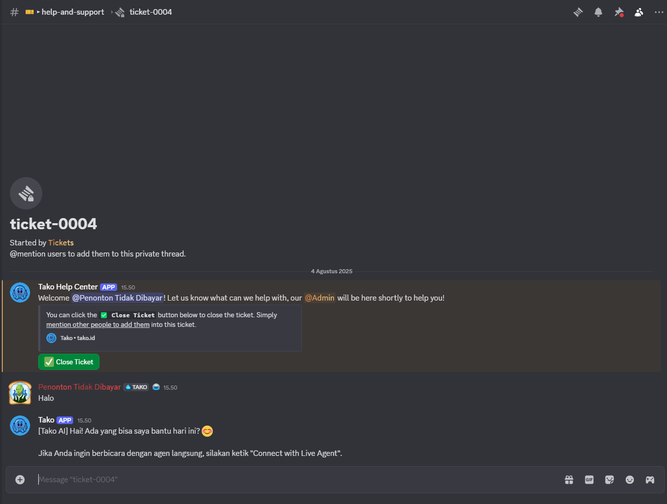
Task: Click Penonton Tidak Dibayar's avatar
Action: tap(20, 392)
